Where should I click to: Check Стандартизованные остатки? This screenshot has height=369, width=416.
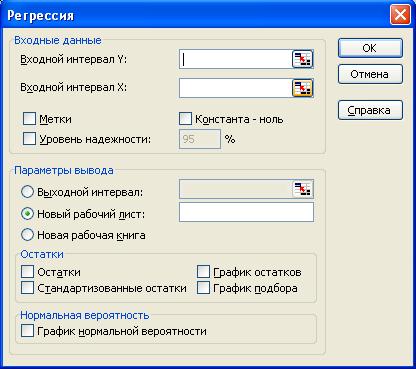pyautogui.click(x=27, y=288)
